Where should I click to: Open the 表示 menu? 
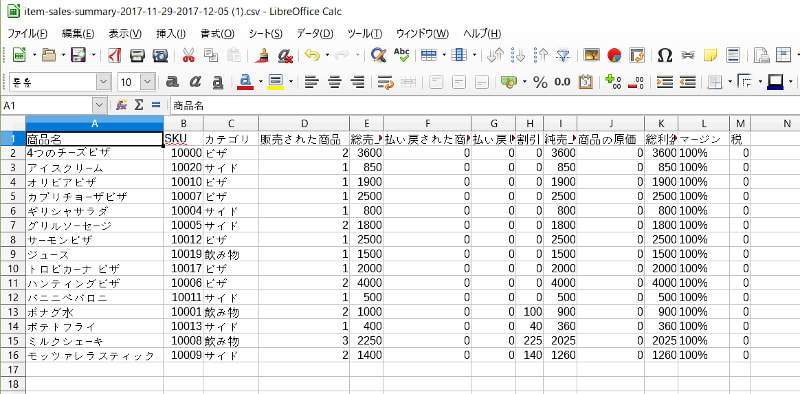click(x=125, y=34)
